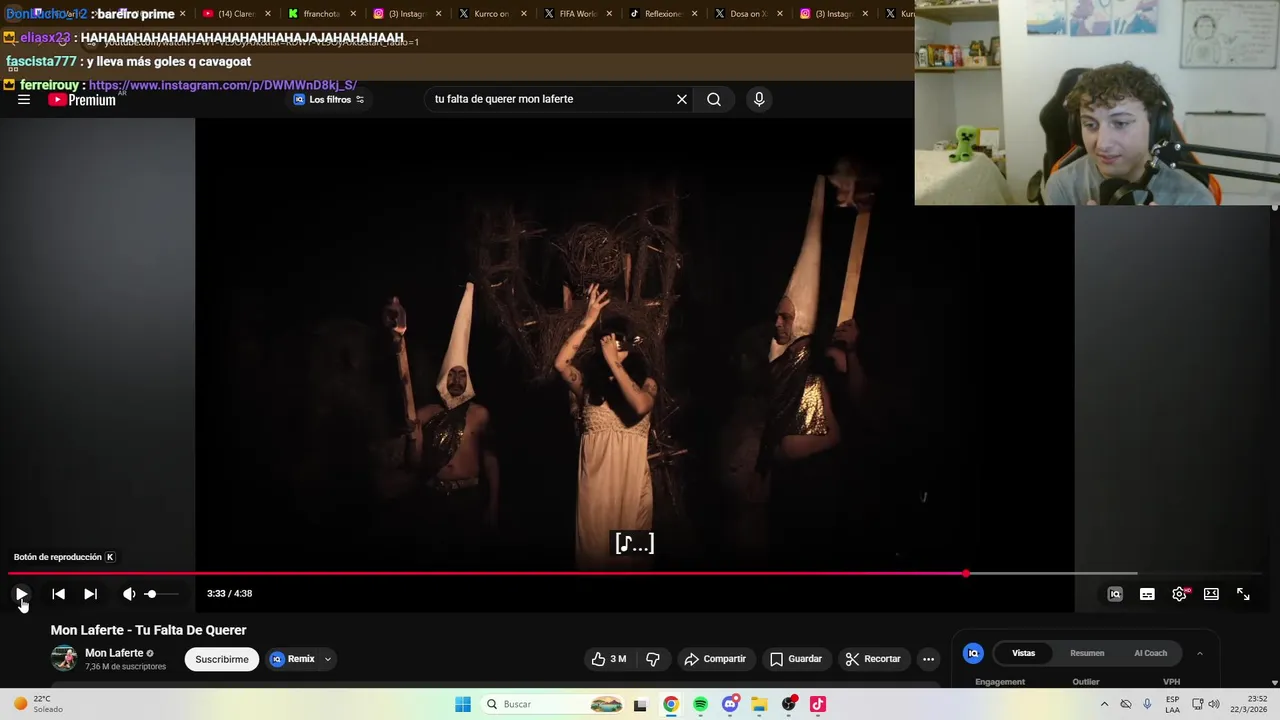Open the Mon Laferte channel avatar
The width and height of the screenshot is (1280, 720).
tap(64, 658)
